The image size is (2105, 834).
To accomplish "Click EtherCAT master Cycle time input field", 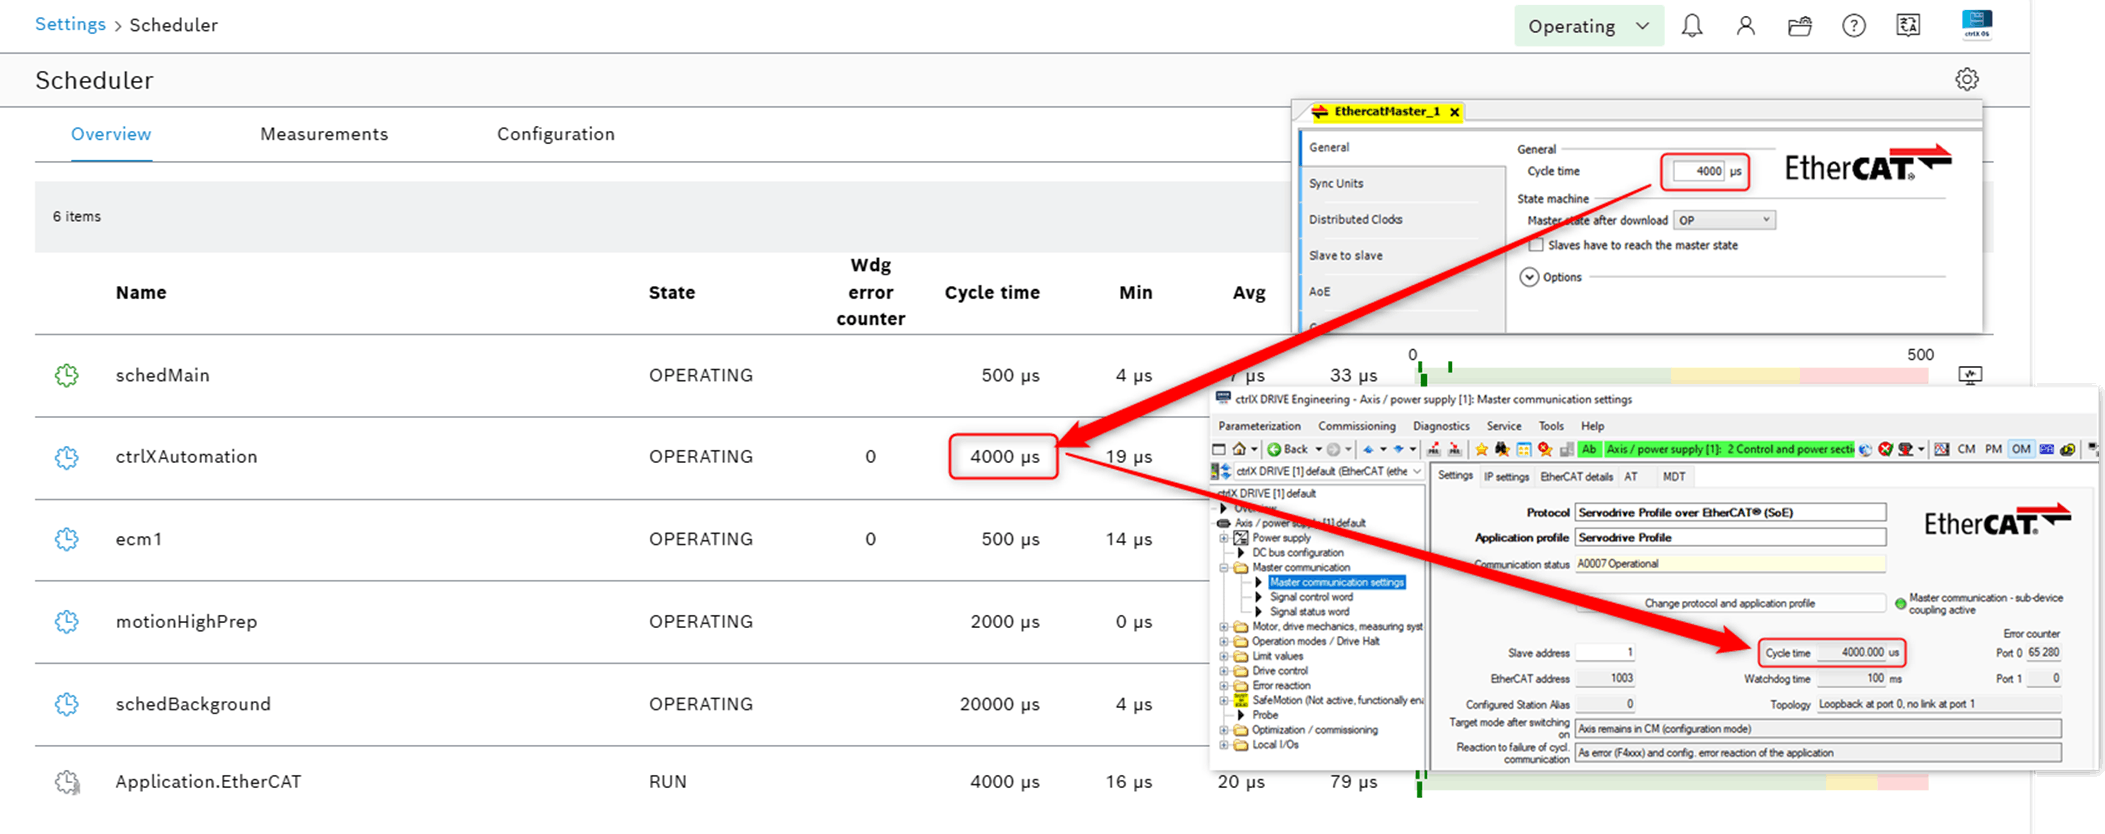I will click(x=1699, y=171).
